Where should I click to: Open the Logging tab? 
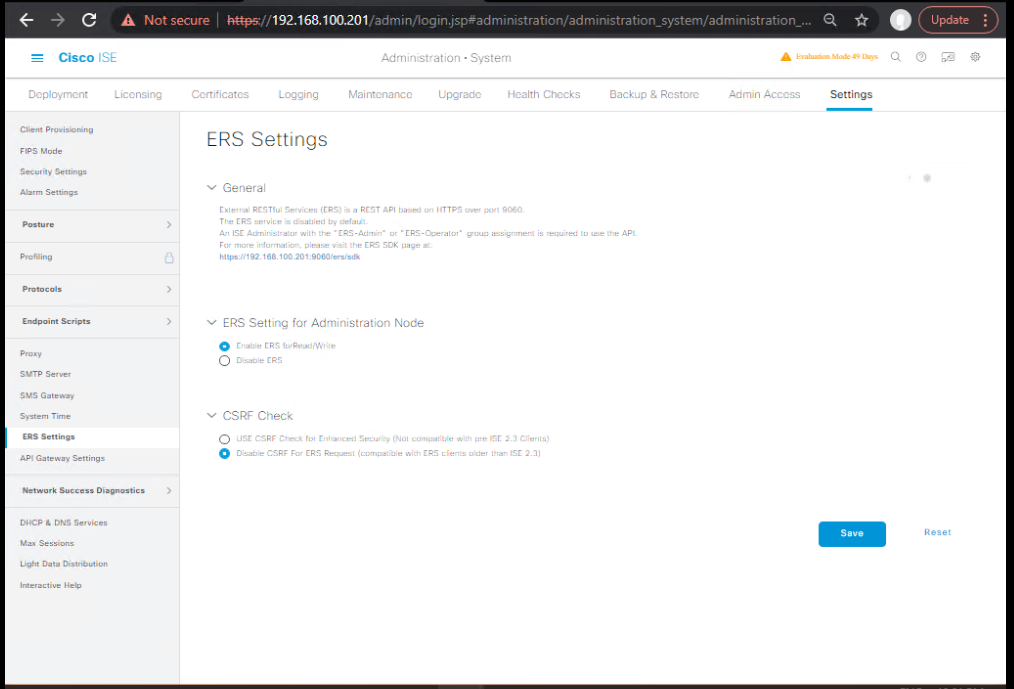(298, 94)
